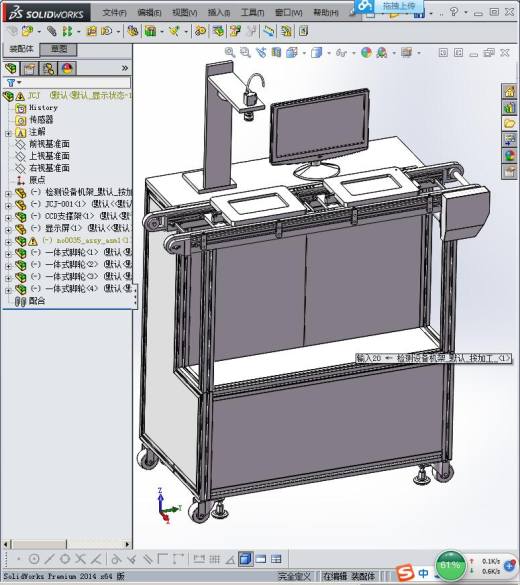Screen dimensions: 520x585
Task: Open the 工具(T) menu
Action: click(x=253, y=13)
